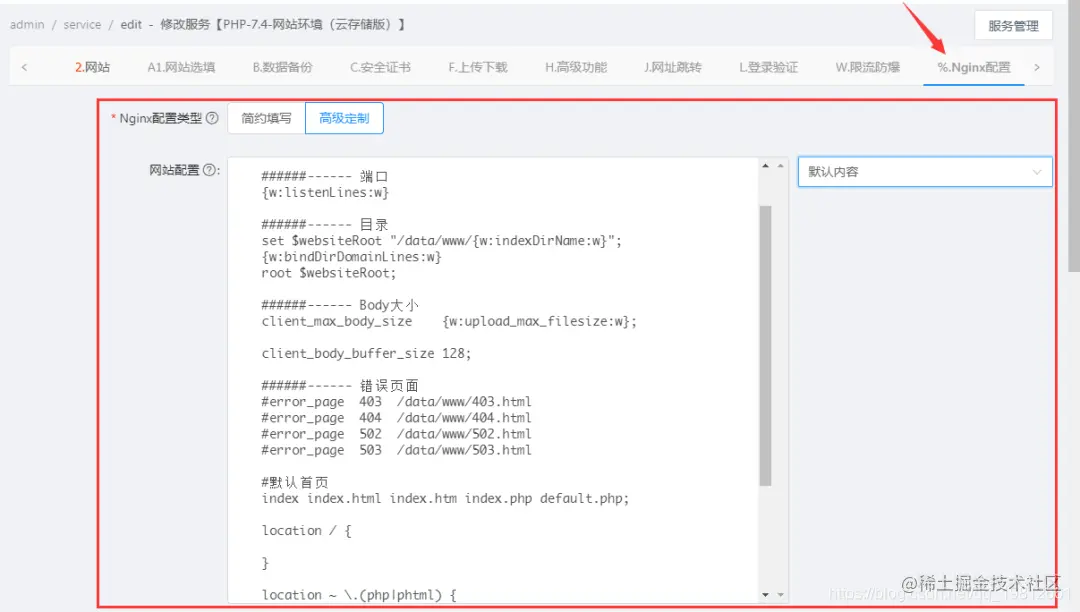
Task: Click the 服务管理 button
Action: click(x=1013, y=24)
